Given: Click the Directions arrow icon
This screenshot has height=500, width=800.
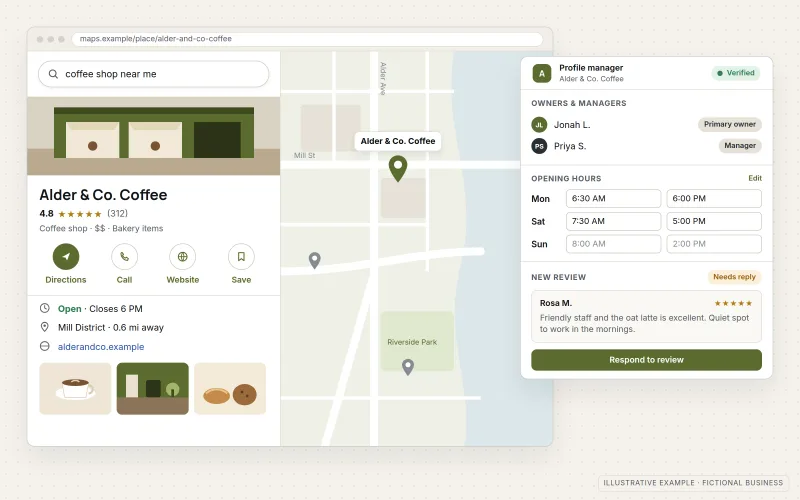Looking at the screenshot, I should click(x=66, y=257).
